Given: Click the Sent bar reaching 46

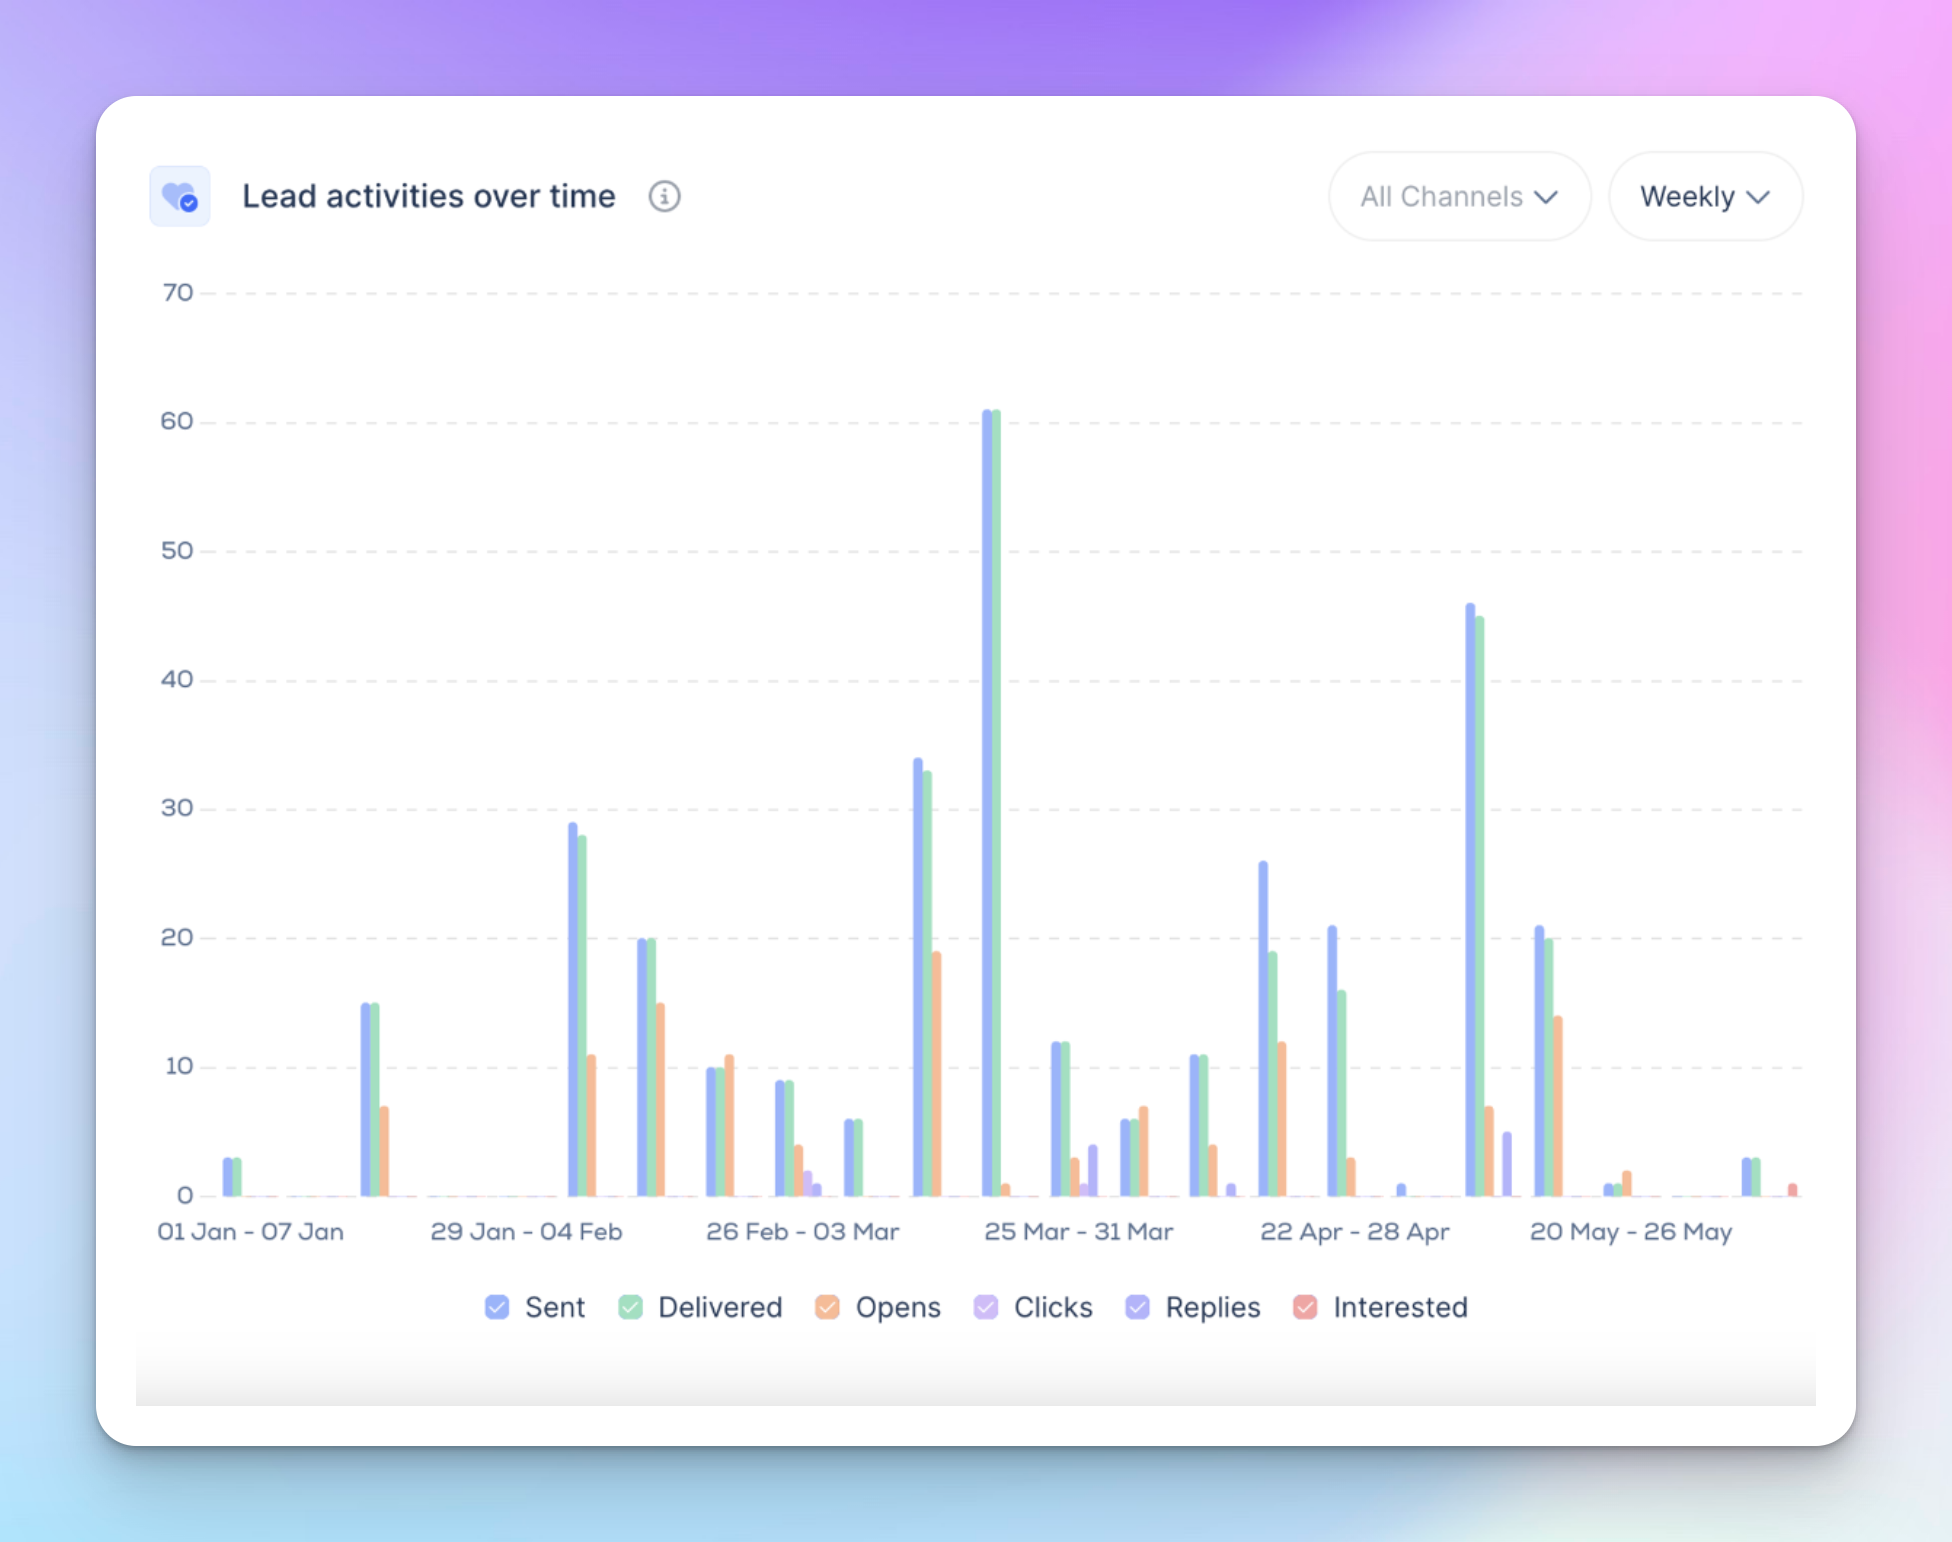Looking at the screenshot, I should click(x=1471, y=899).
